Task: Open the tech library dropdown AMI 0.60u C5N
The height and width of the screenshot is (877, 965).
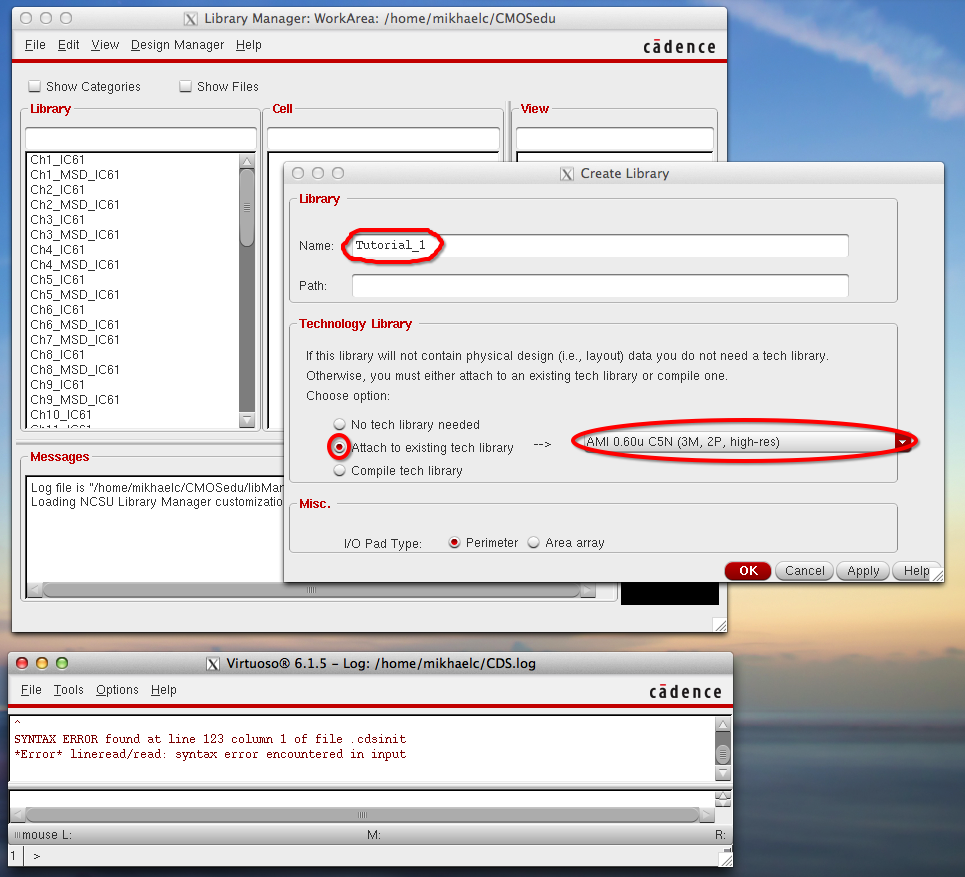Action: [747, 441]
